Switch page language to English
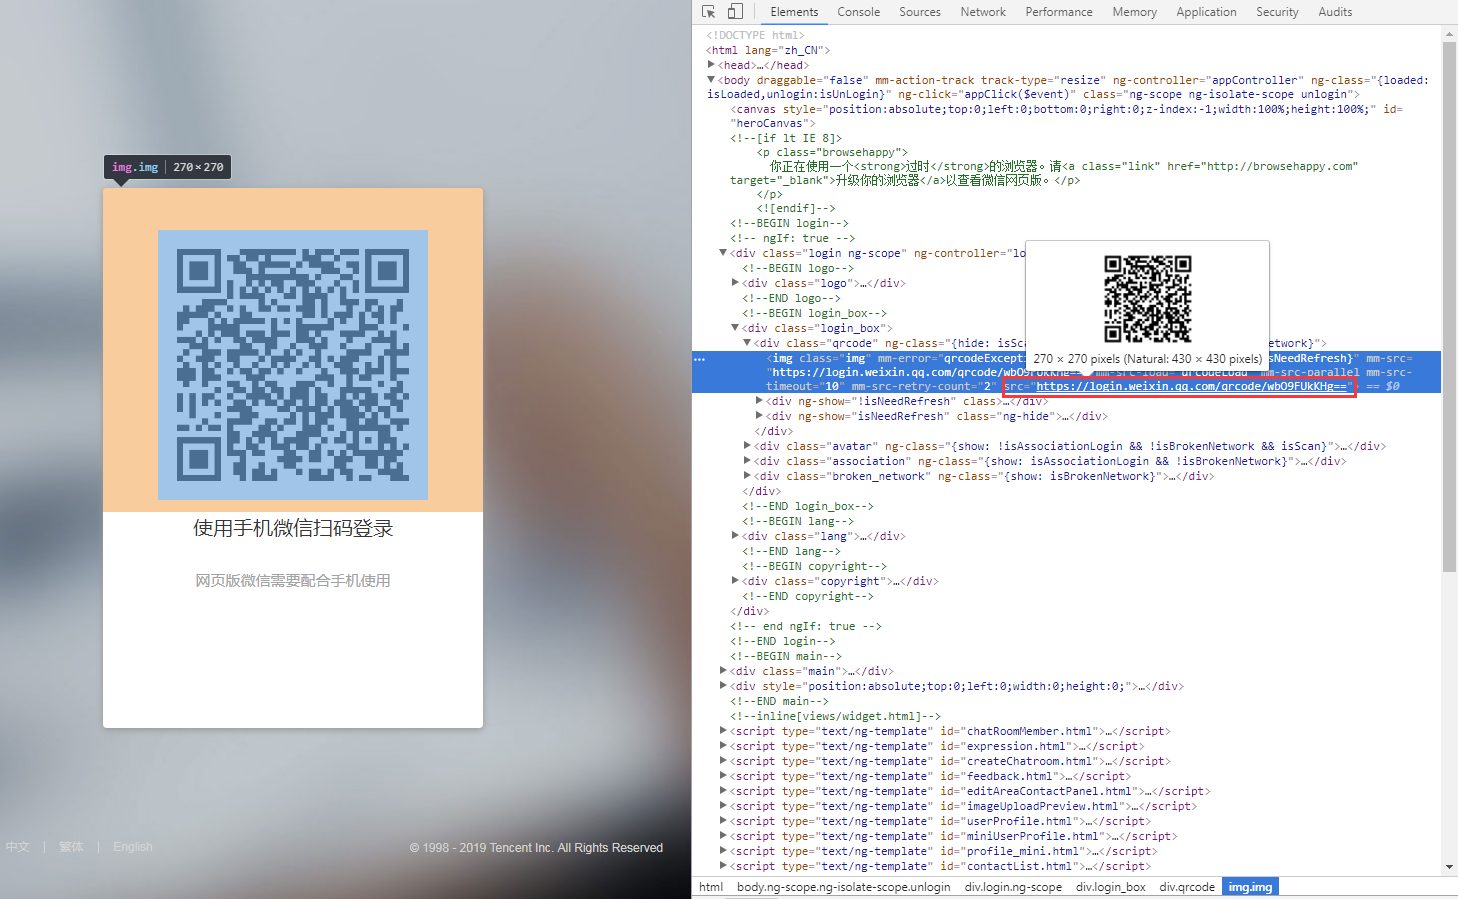This screenshot has width=1458, height=899. (x=133, y=847)
